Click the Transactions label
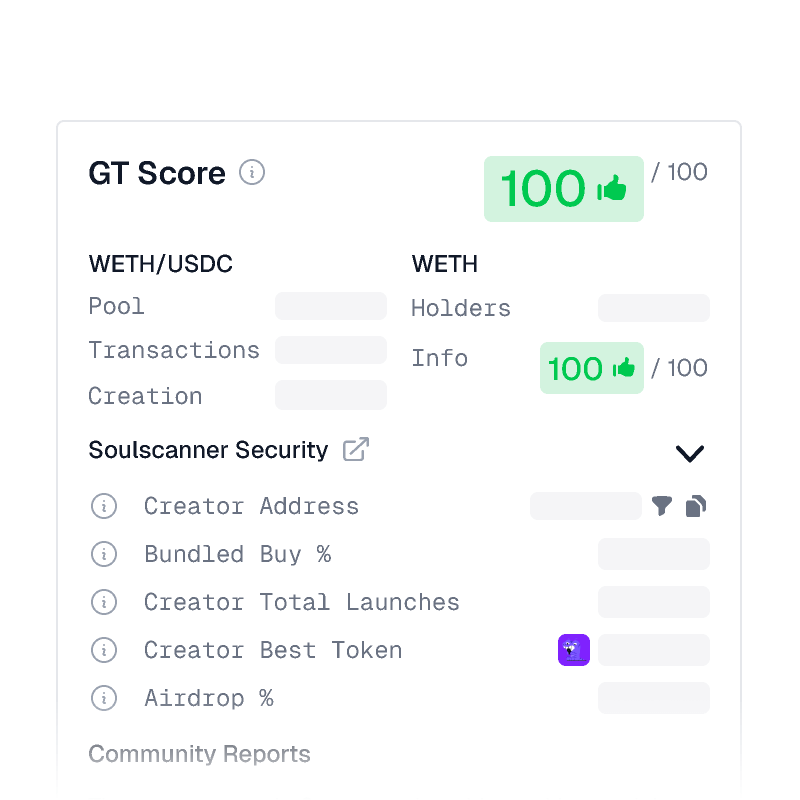Image resolution: width=800 pixels, height=800 pixels. (x=174, y=351)
